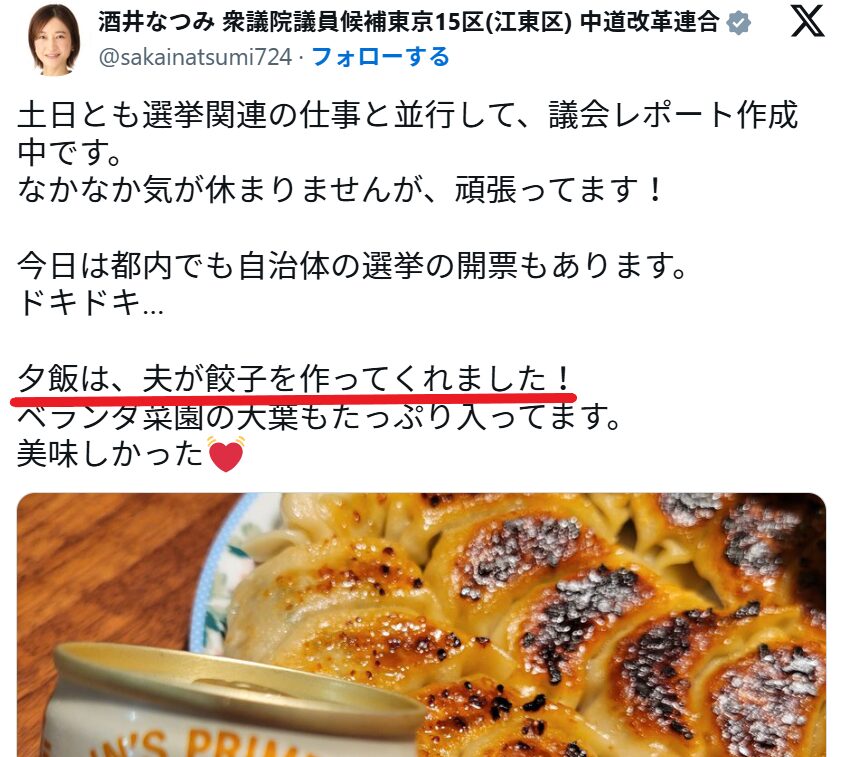This screenshot has height=757, width=844.
Task: Click the red-underlined 夕飯は line
Action: tap(294, 378)
